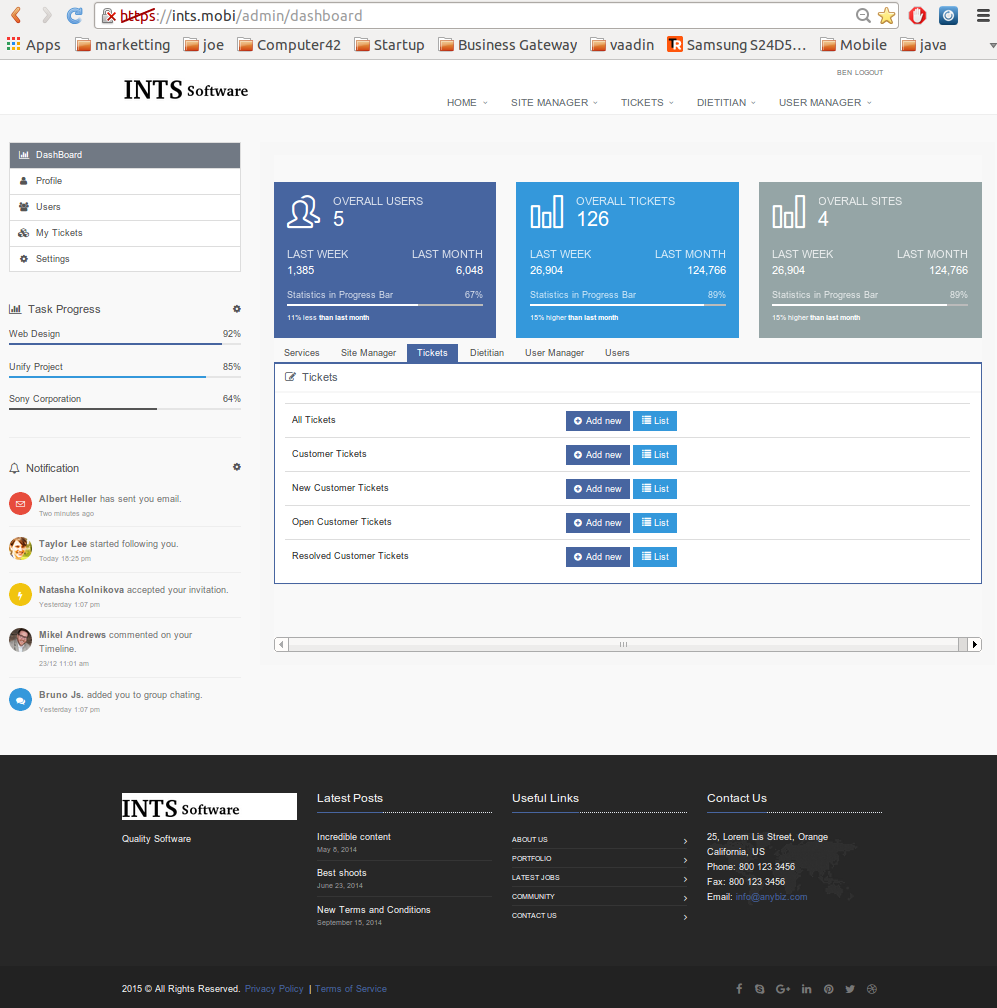
Task: Switch to the Dietitian tab
Action: tap(487, 353)
